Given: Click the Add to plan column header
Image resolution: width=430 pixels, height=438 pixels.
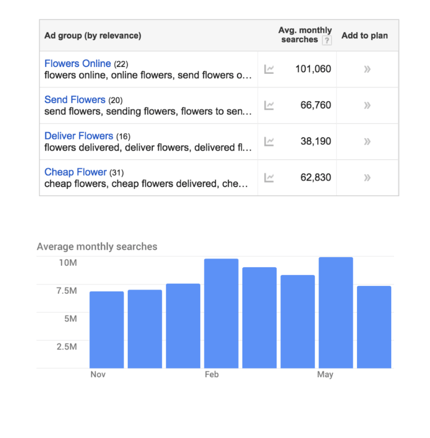Looking at the screenshot, I should coord(364,35).
